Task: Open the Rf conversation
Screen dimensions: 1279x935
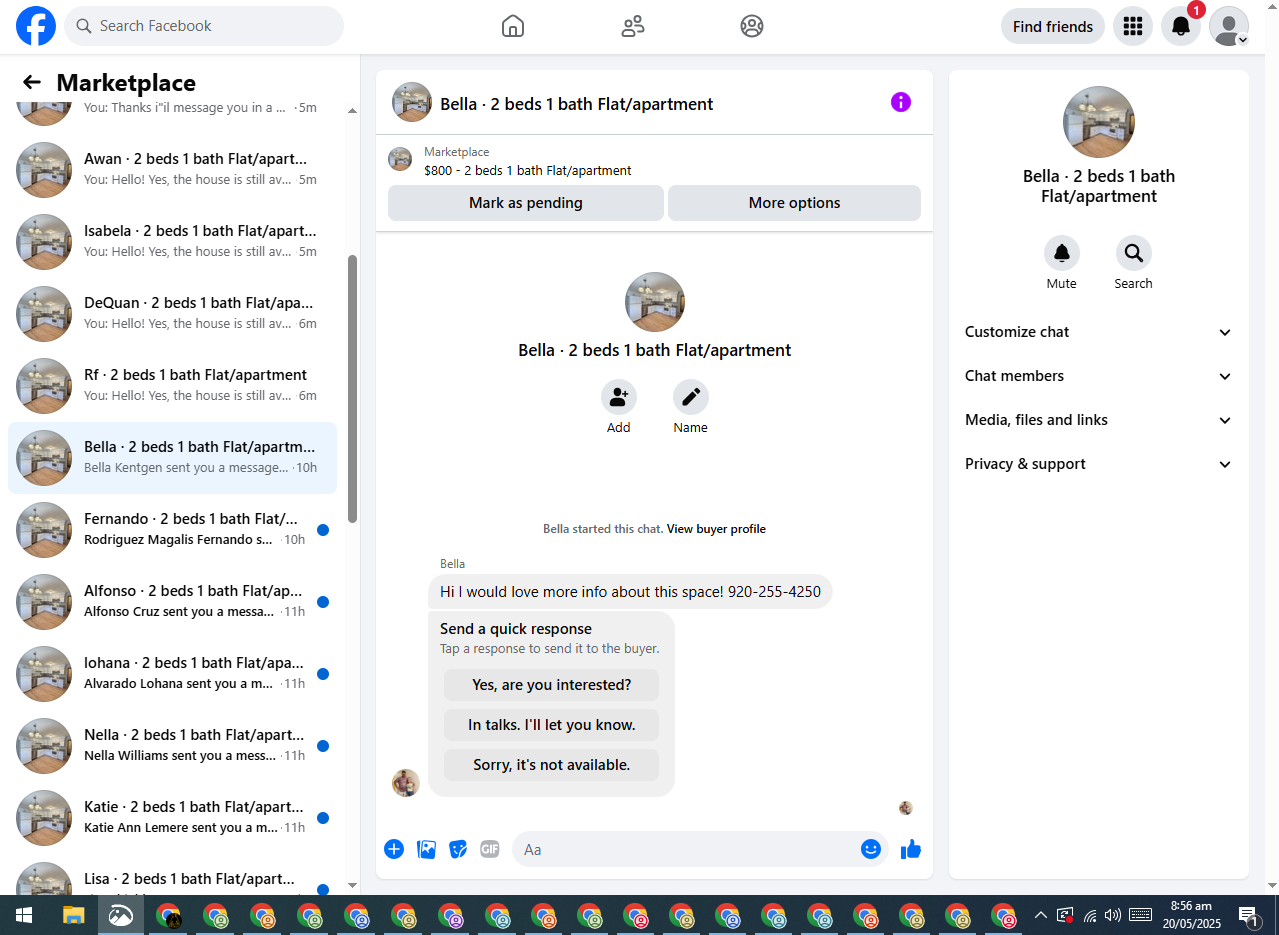Action: click(x=172, y=386)
